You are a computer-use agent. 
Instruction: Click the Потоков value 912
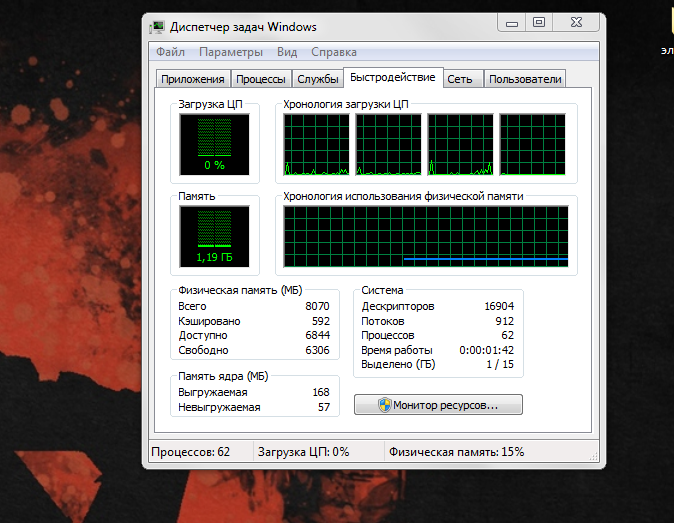tap(504, 321)
